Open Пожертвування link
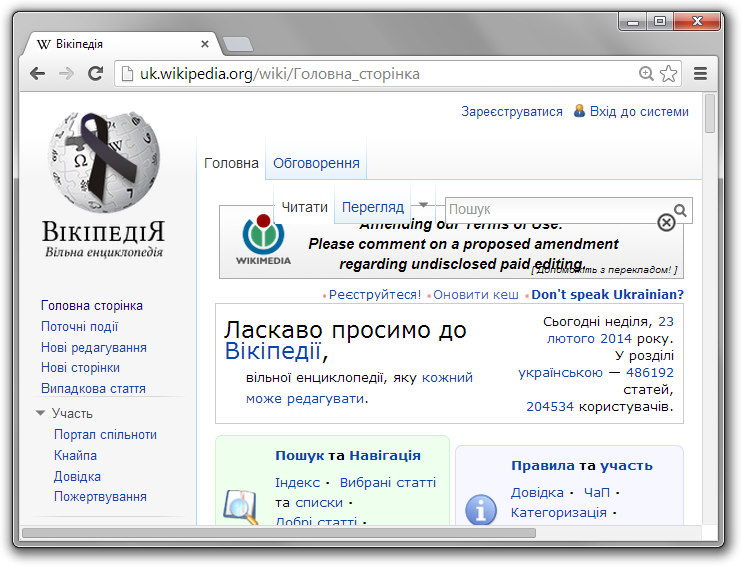The width and height of the screenshot is (746, 569). click(x=100, y=497)
